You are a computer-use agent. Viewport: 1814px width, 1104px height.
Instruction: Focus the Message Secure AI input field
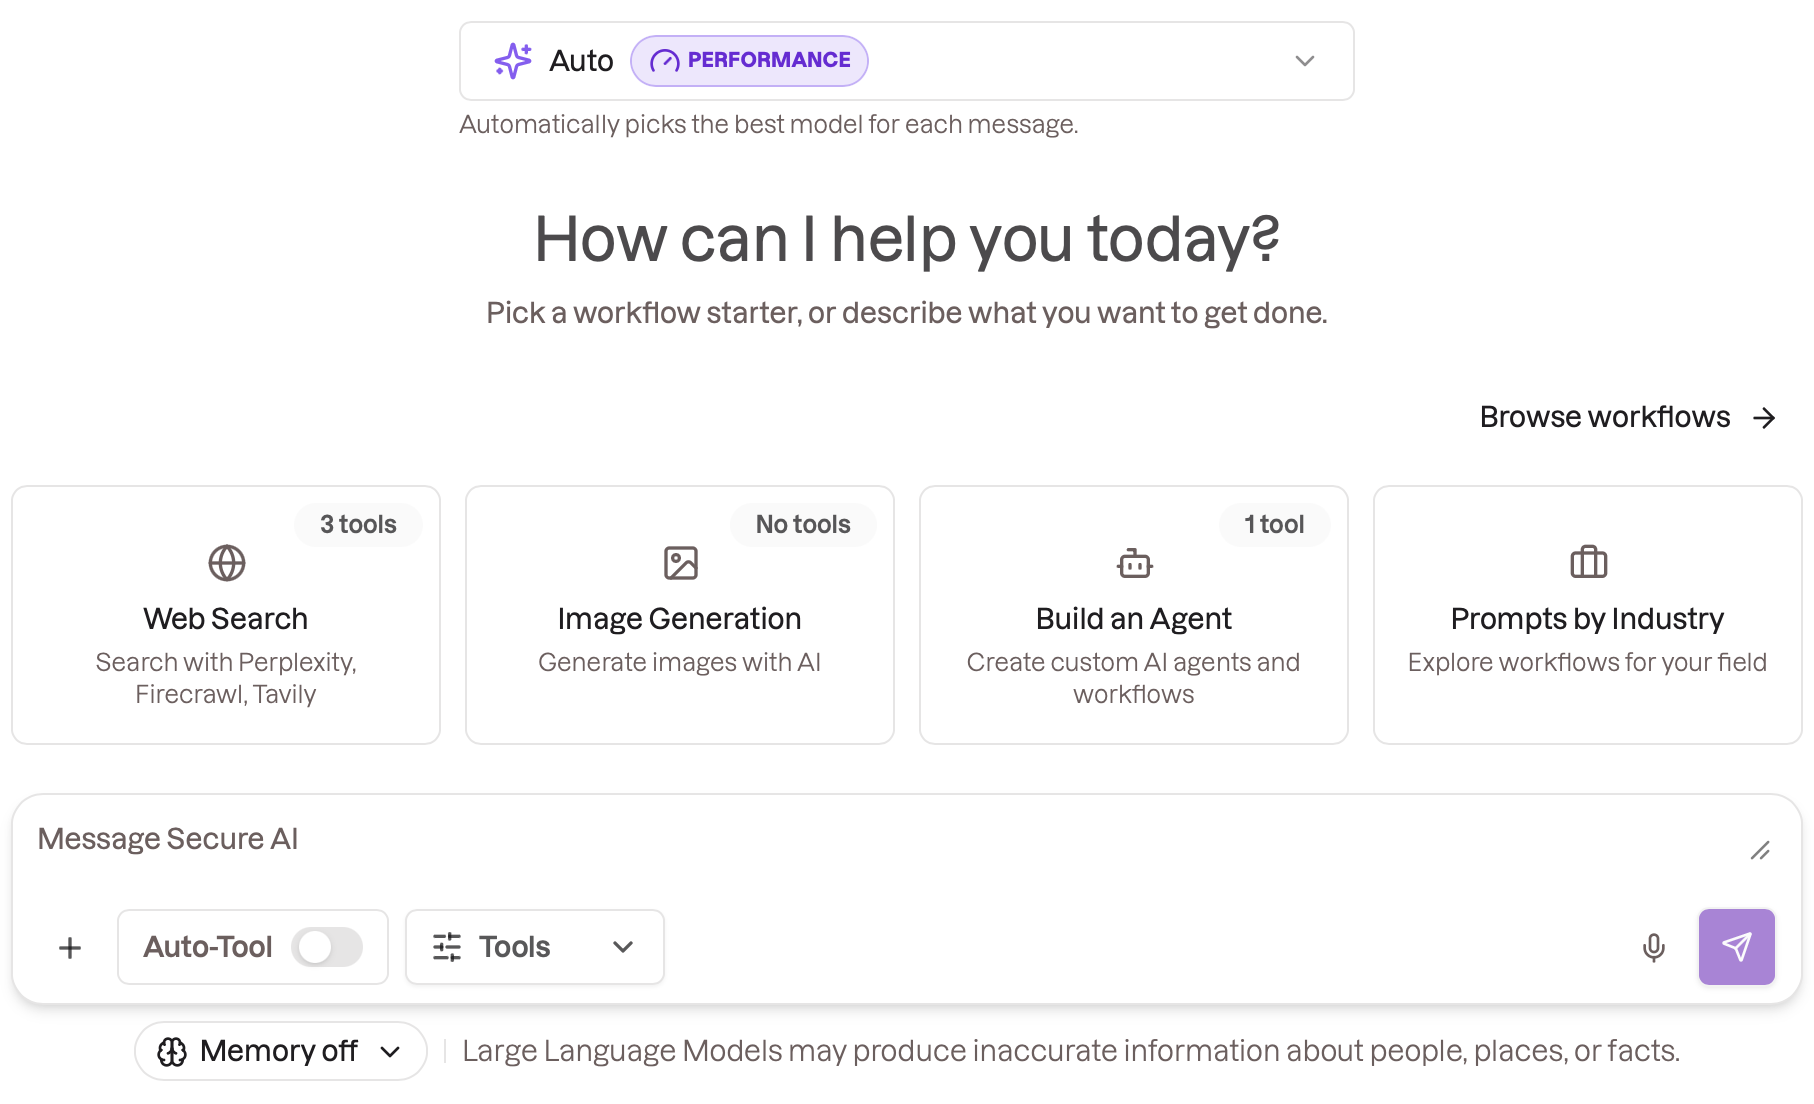[x=880, y=840]
